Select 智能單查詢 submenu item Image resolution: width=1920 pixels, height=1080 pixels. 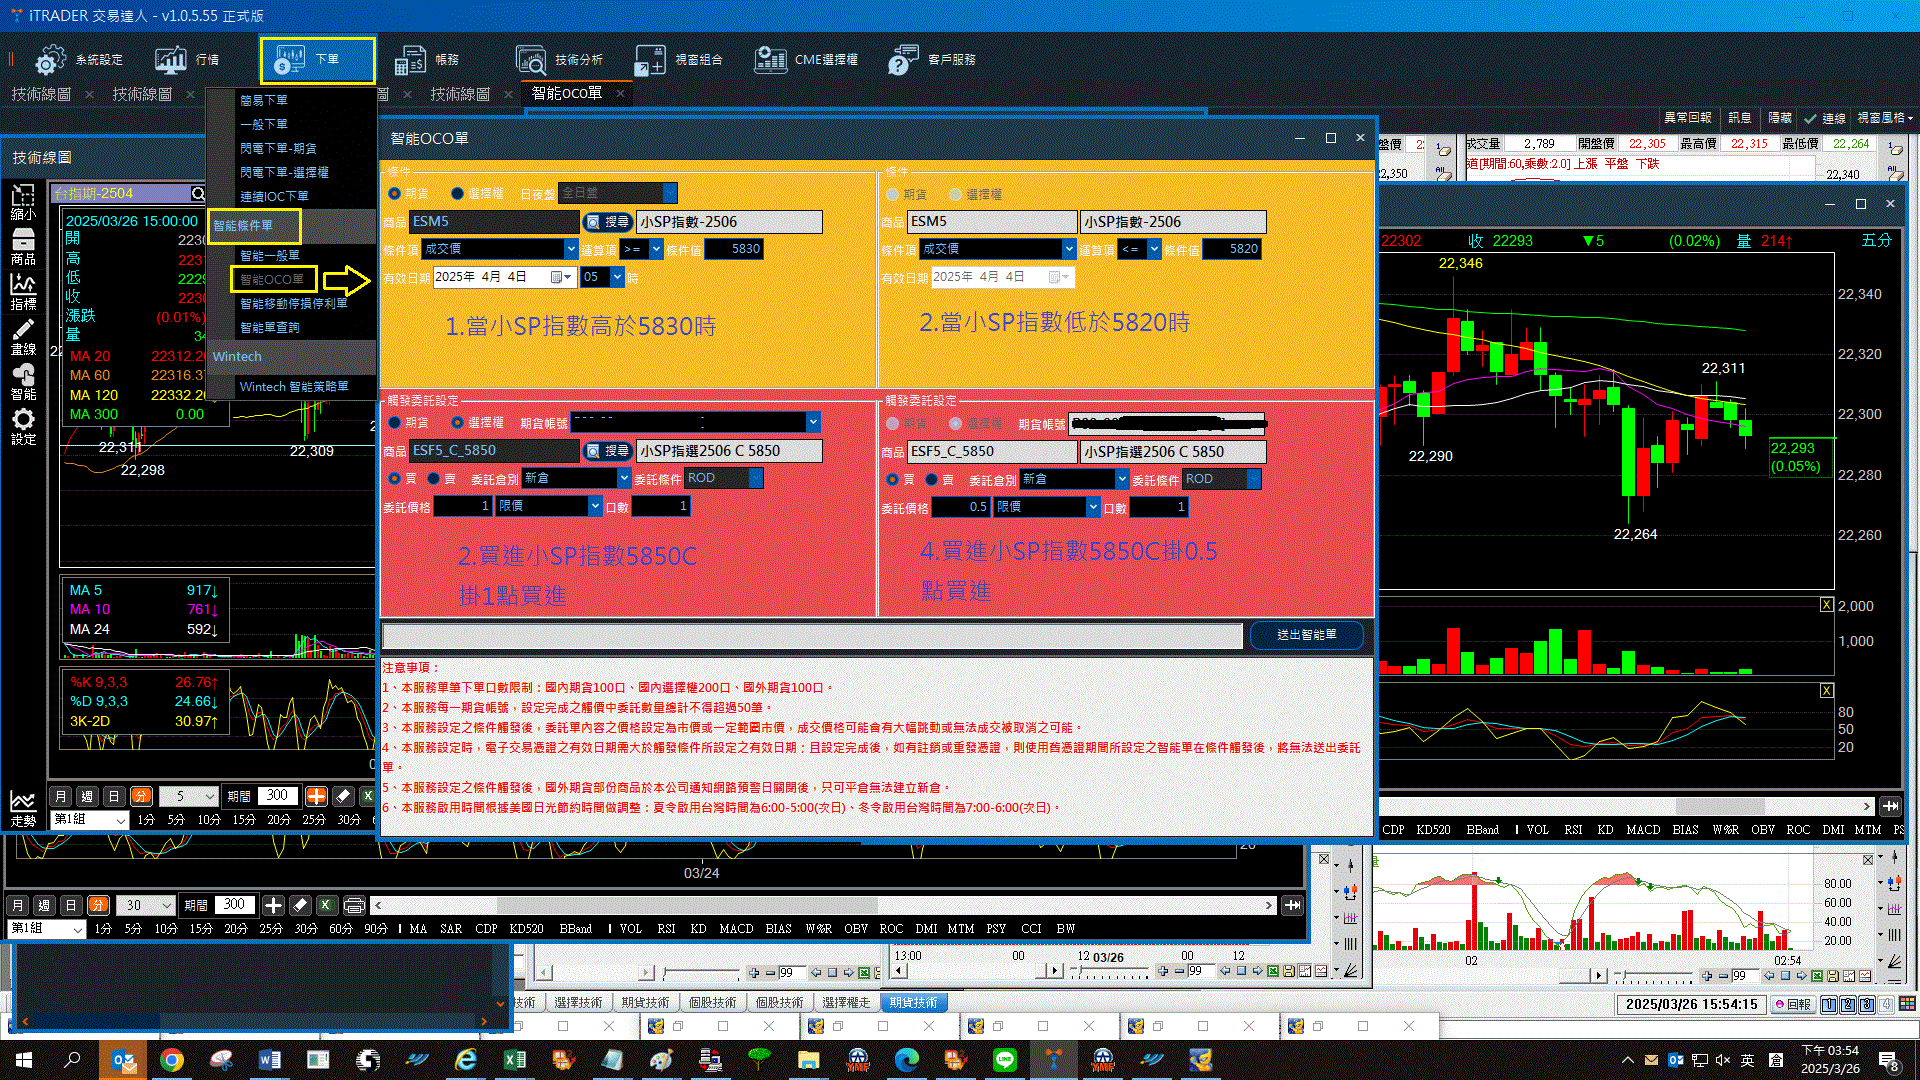(x=270, y=327)
